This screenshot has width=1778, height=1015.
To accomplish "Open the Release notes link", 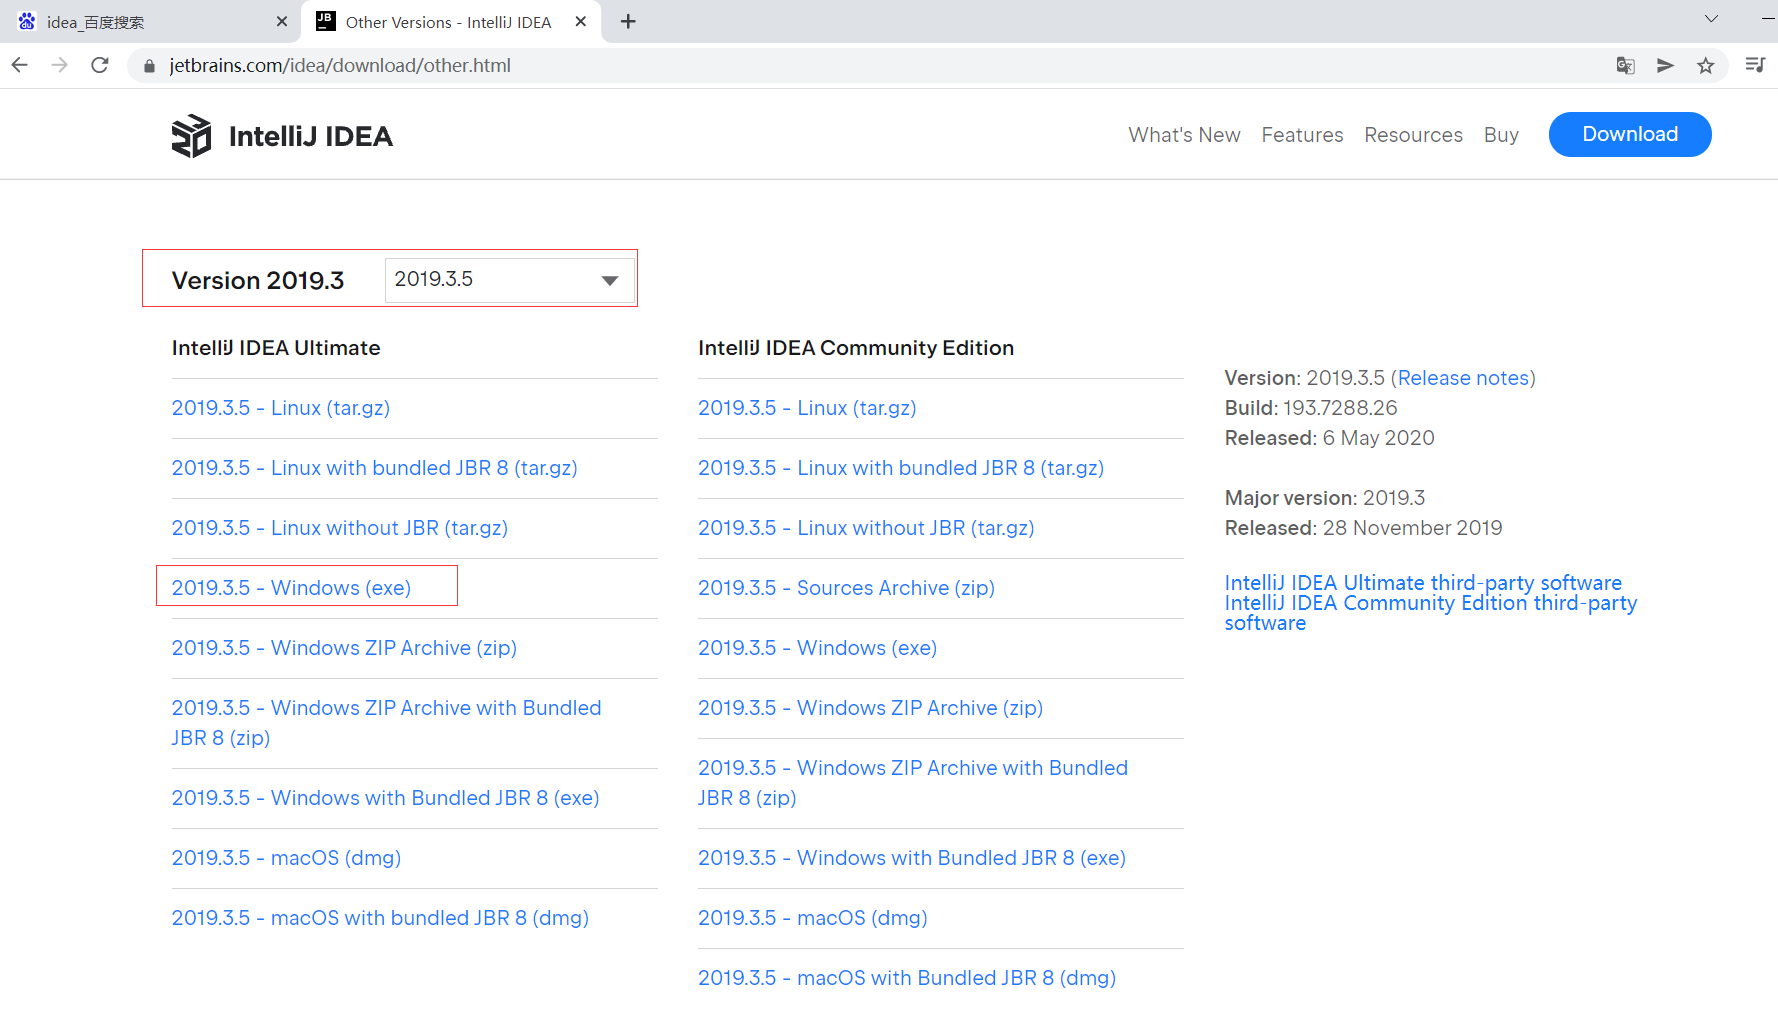I will point(1463,378).
